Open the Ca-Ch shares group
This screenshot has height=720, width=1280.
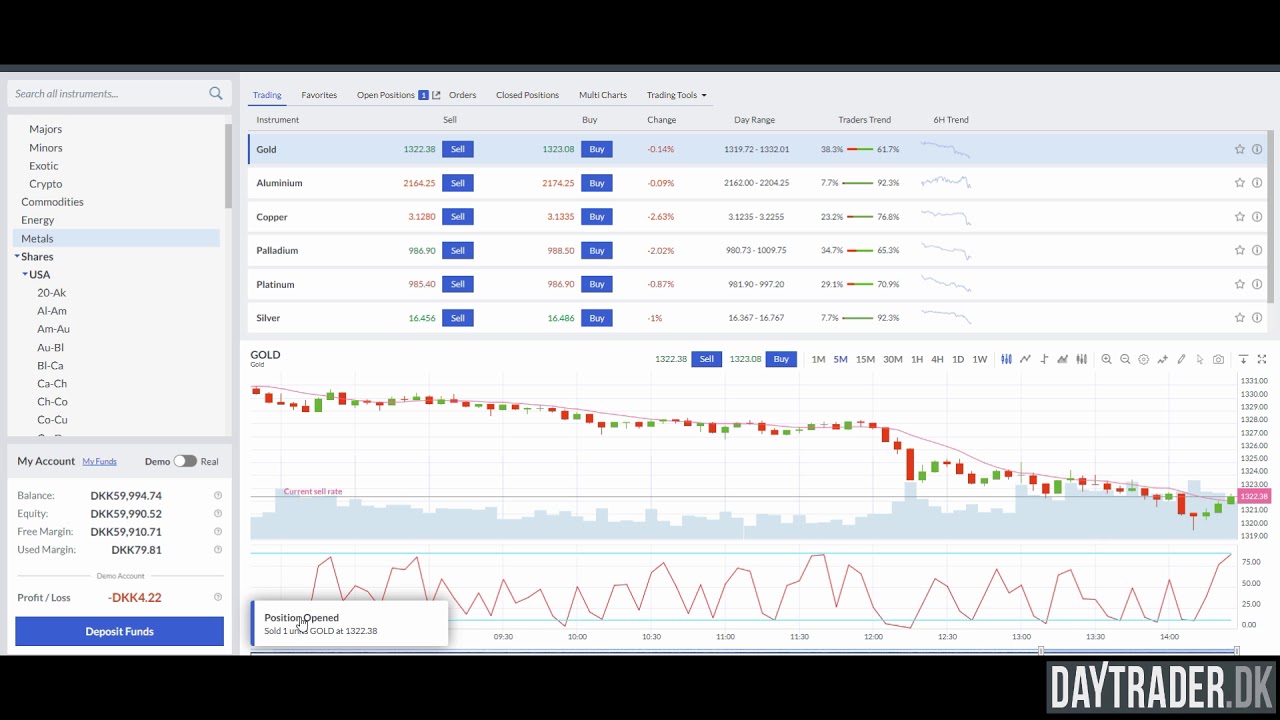click(52, 384)
